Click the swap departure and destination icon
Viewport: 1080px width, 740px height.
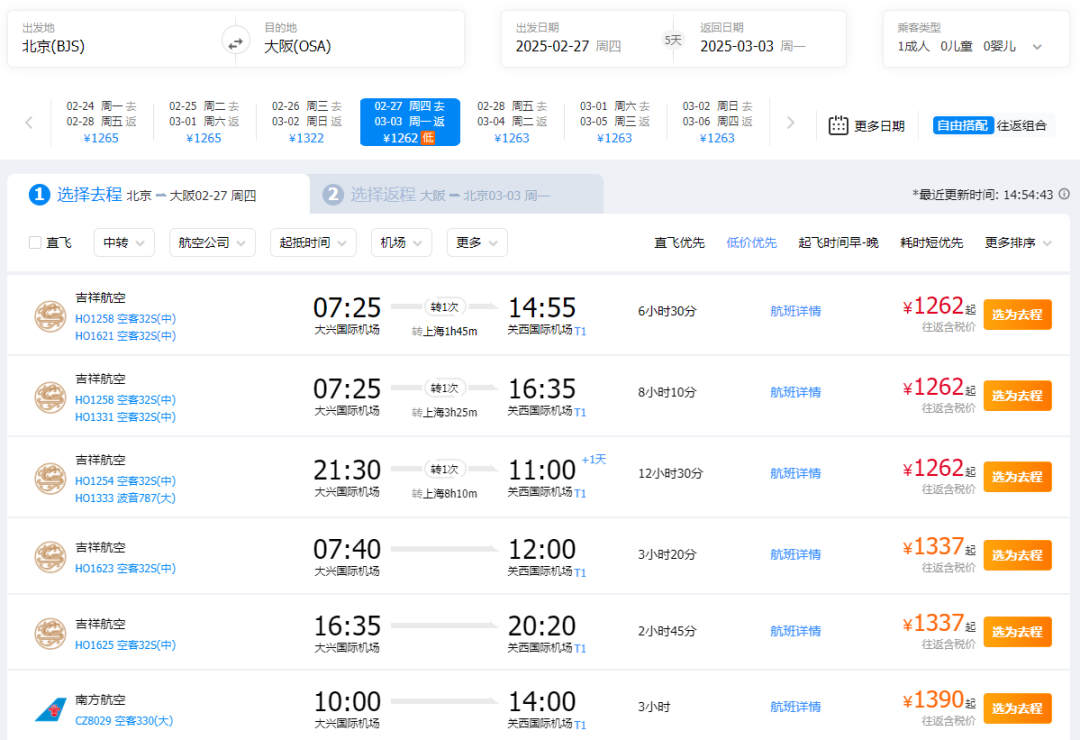pyautogui.click(x=235, y=43)
